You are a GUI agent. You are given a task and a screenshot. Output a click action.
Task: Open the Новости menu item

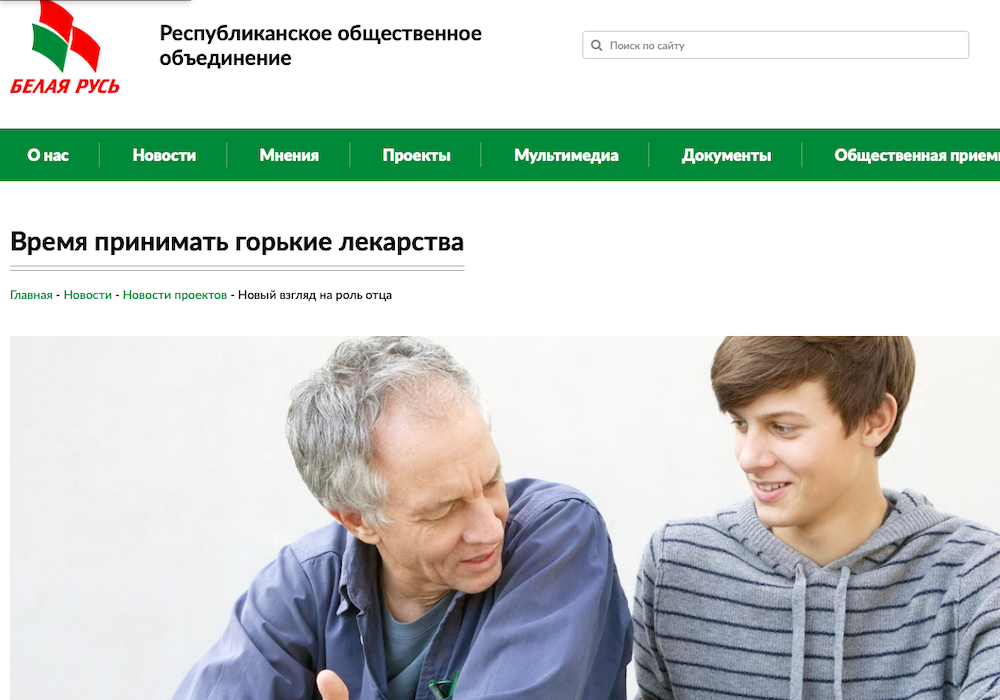pyautogui.click(x=164, y=155)
